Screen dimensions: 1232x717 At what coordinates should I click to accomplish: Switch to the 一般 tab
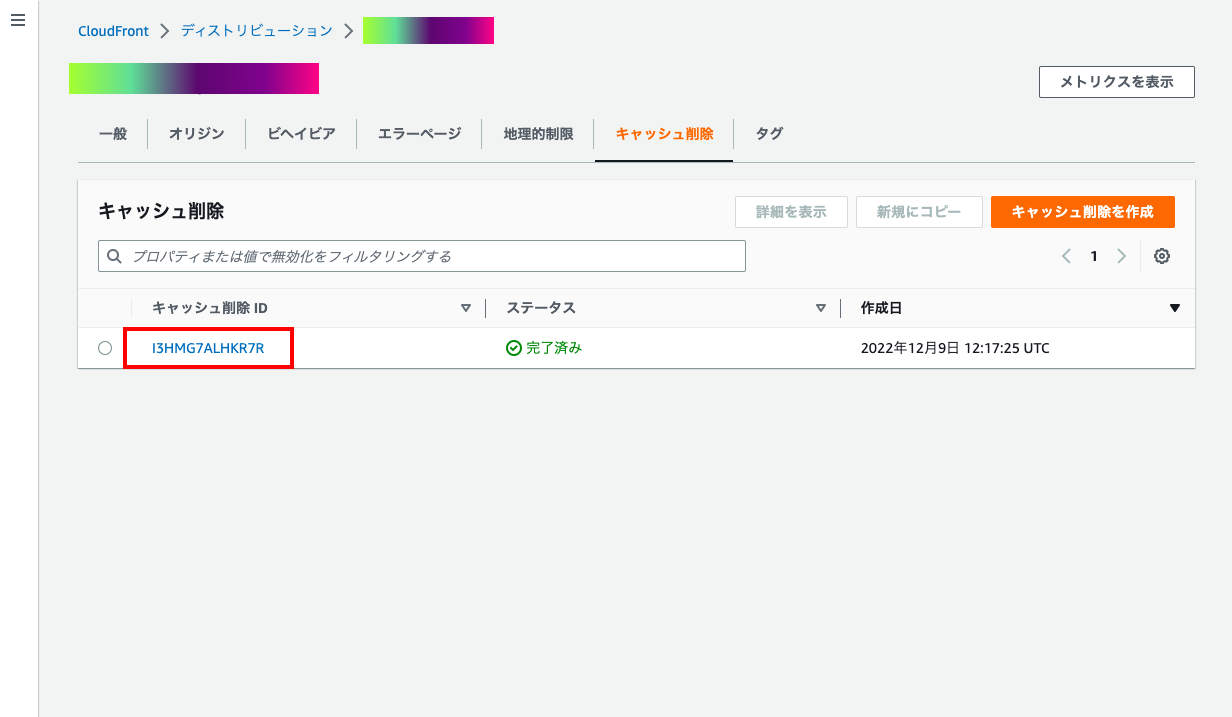113,134
